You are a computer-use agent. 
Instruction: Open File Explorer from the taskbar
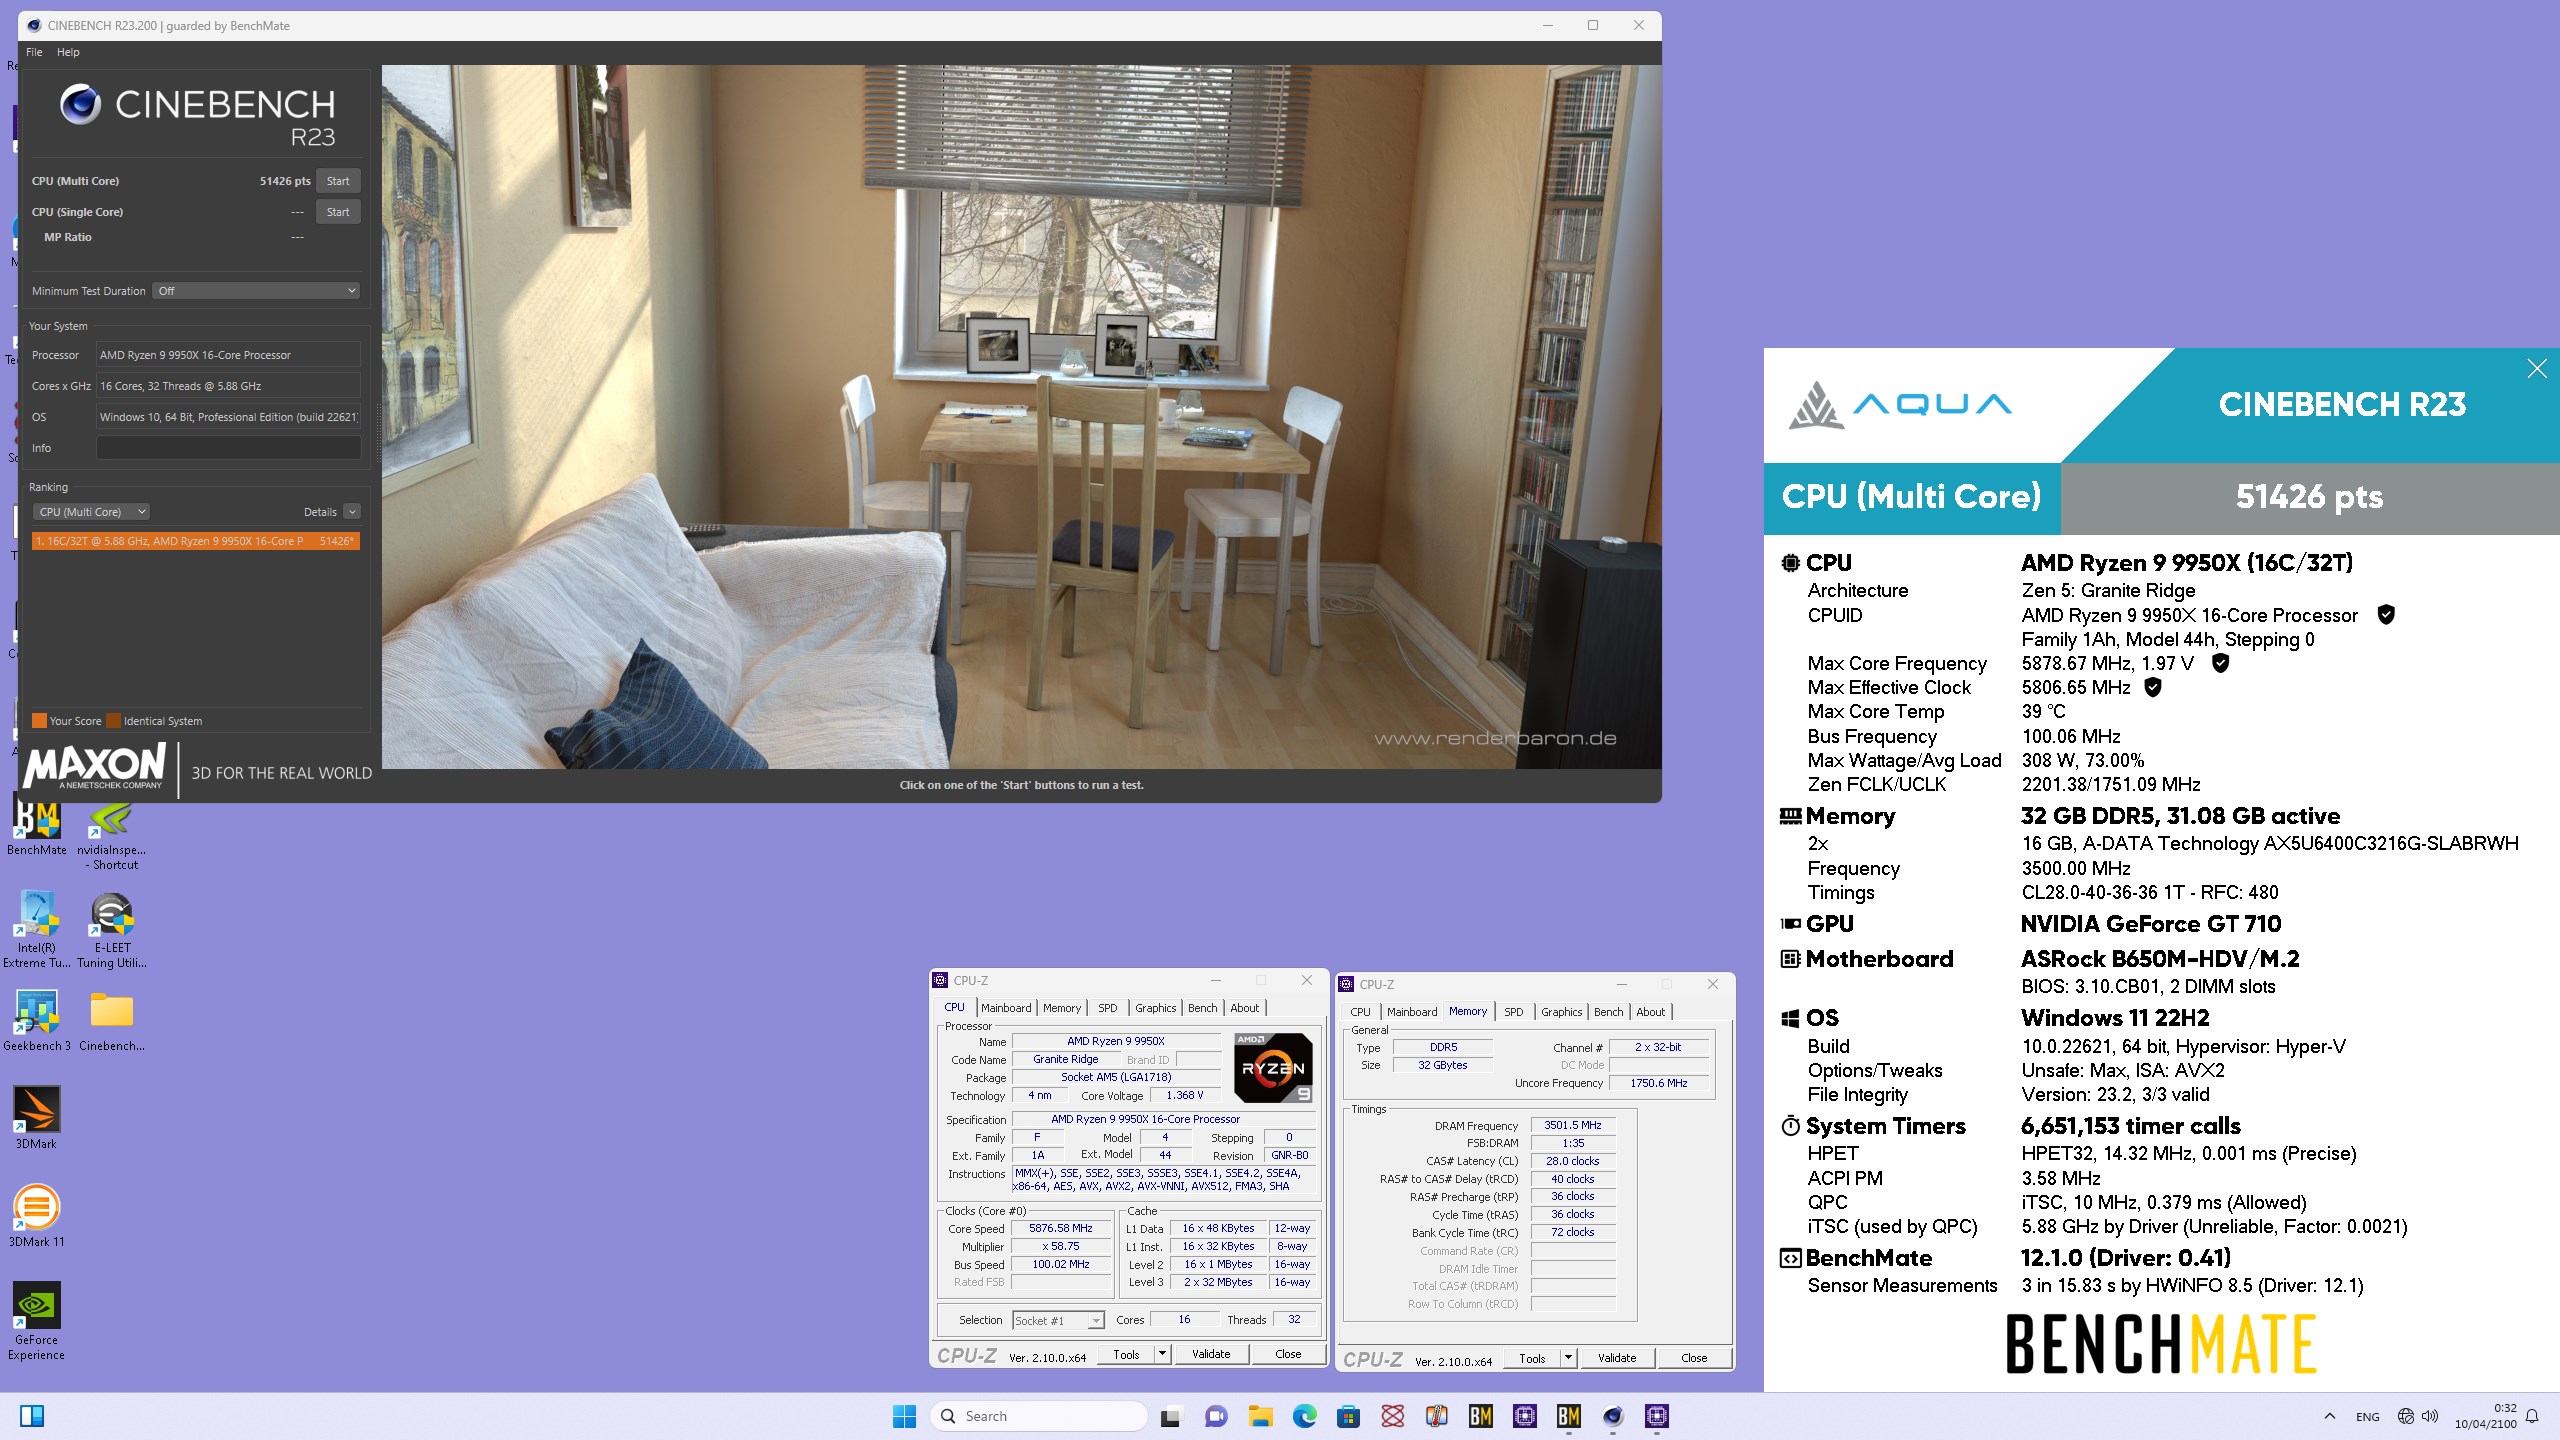1260,1416
